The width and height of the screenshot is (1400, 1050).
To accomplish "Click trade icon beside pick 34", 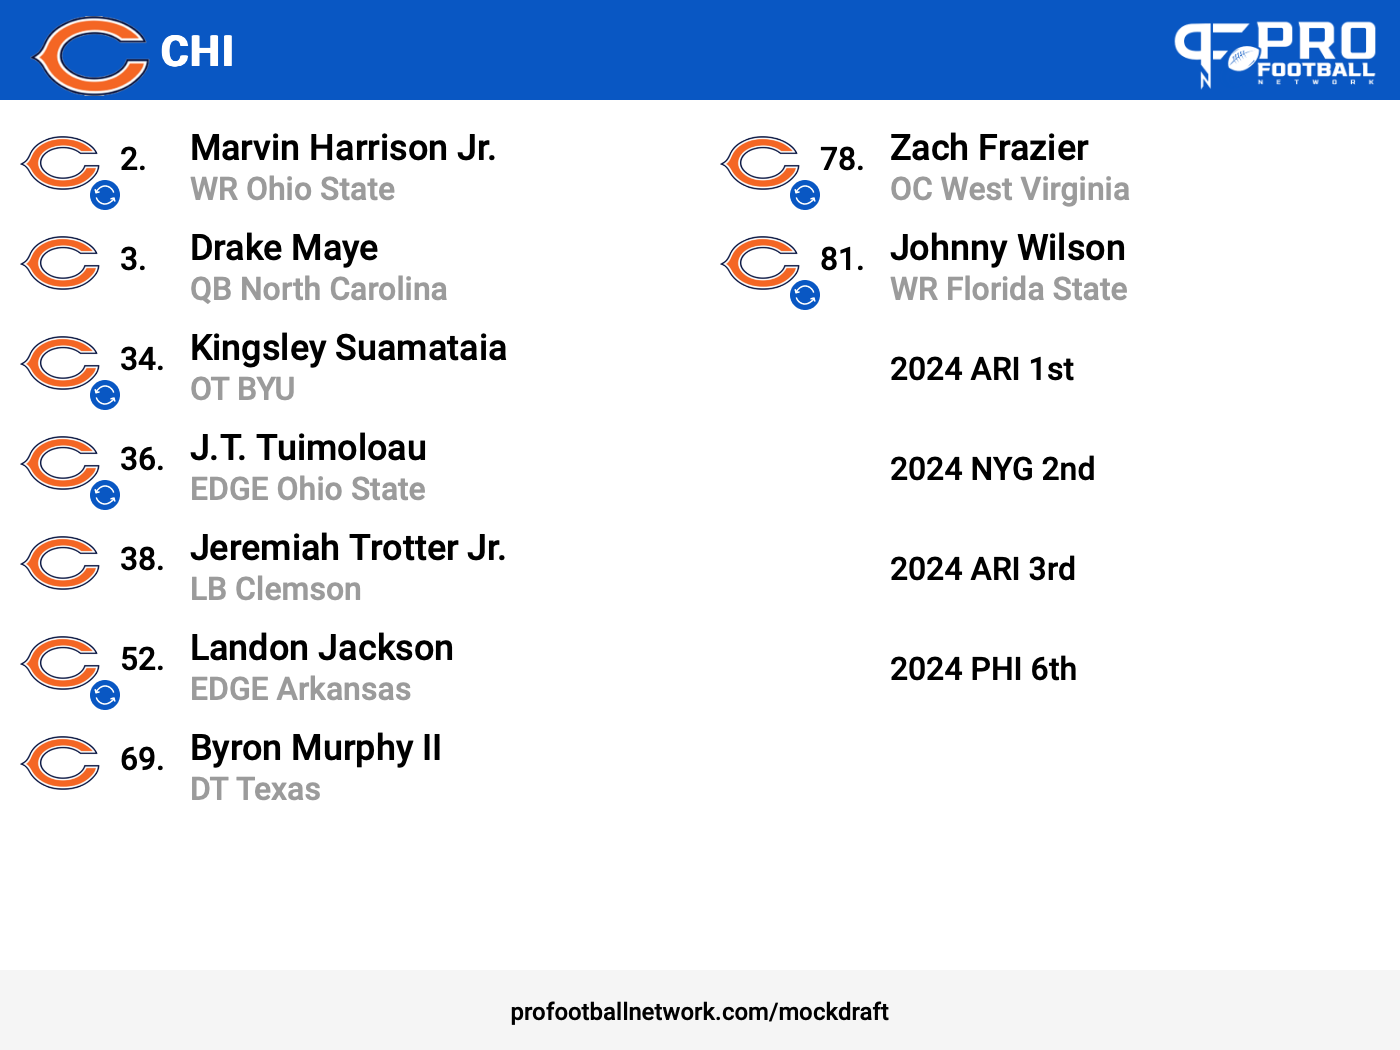I will [105, 395].
